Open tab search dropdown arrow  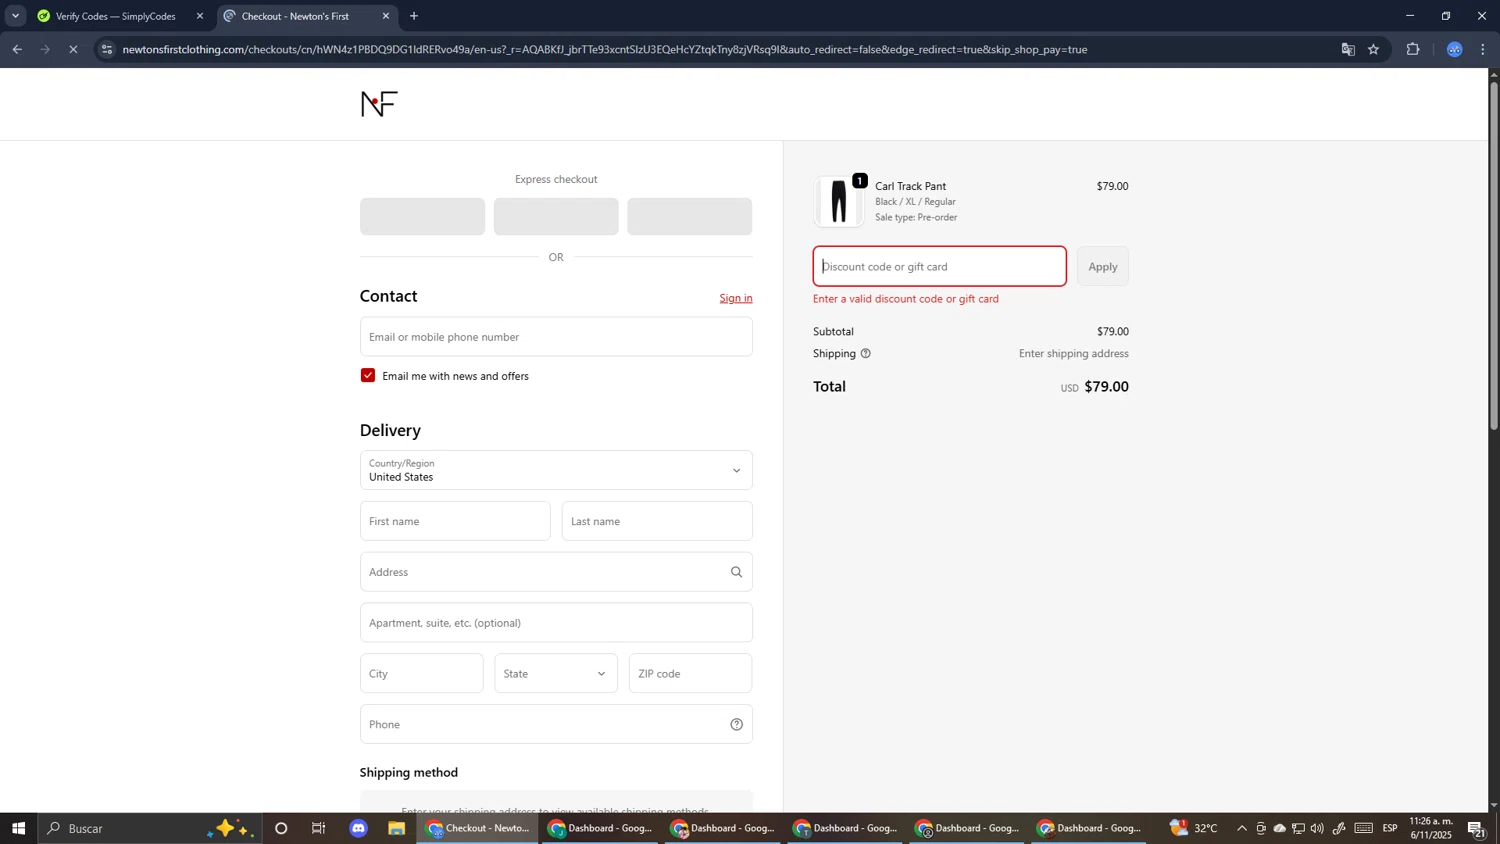pyautogui.click(x=15, y=16)
